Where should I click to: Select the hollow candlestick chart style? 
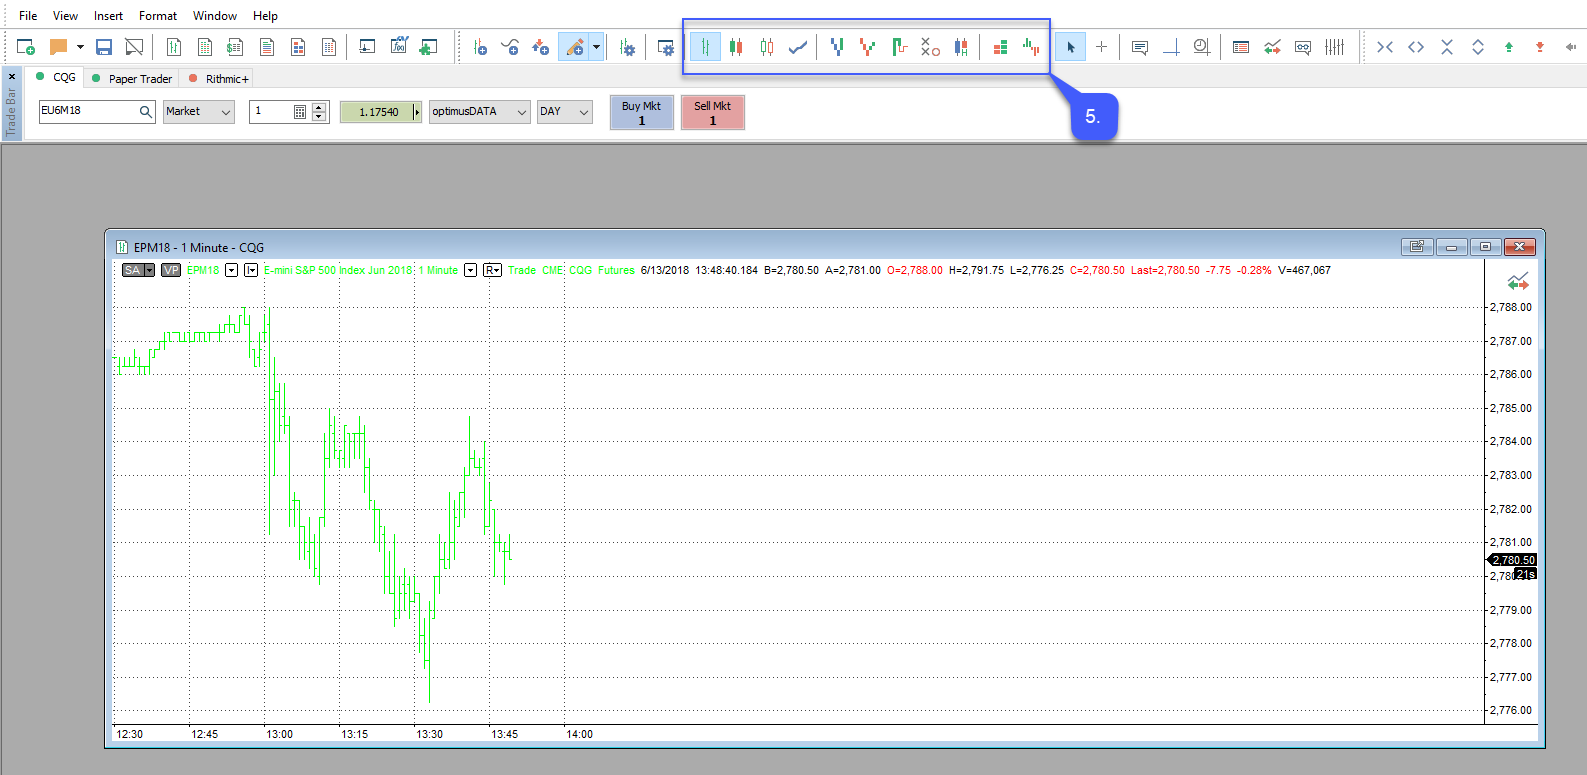(x=767, y=47)
